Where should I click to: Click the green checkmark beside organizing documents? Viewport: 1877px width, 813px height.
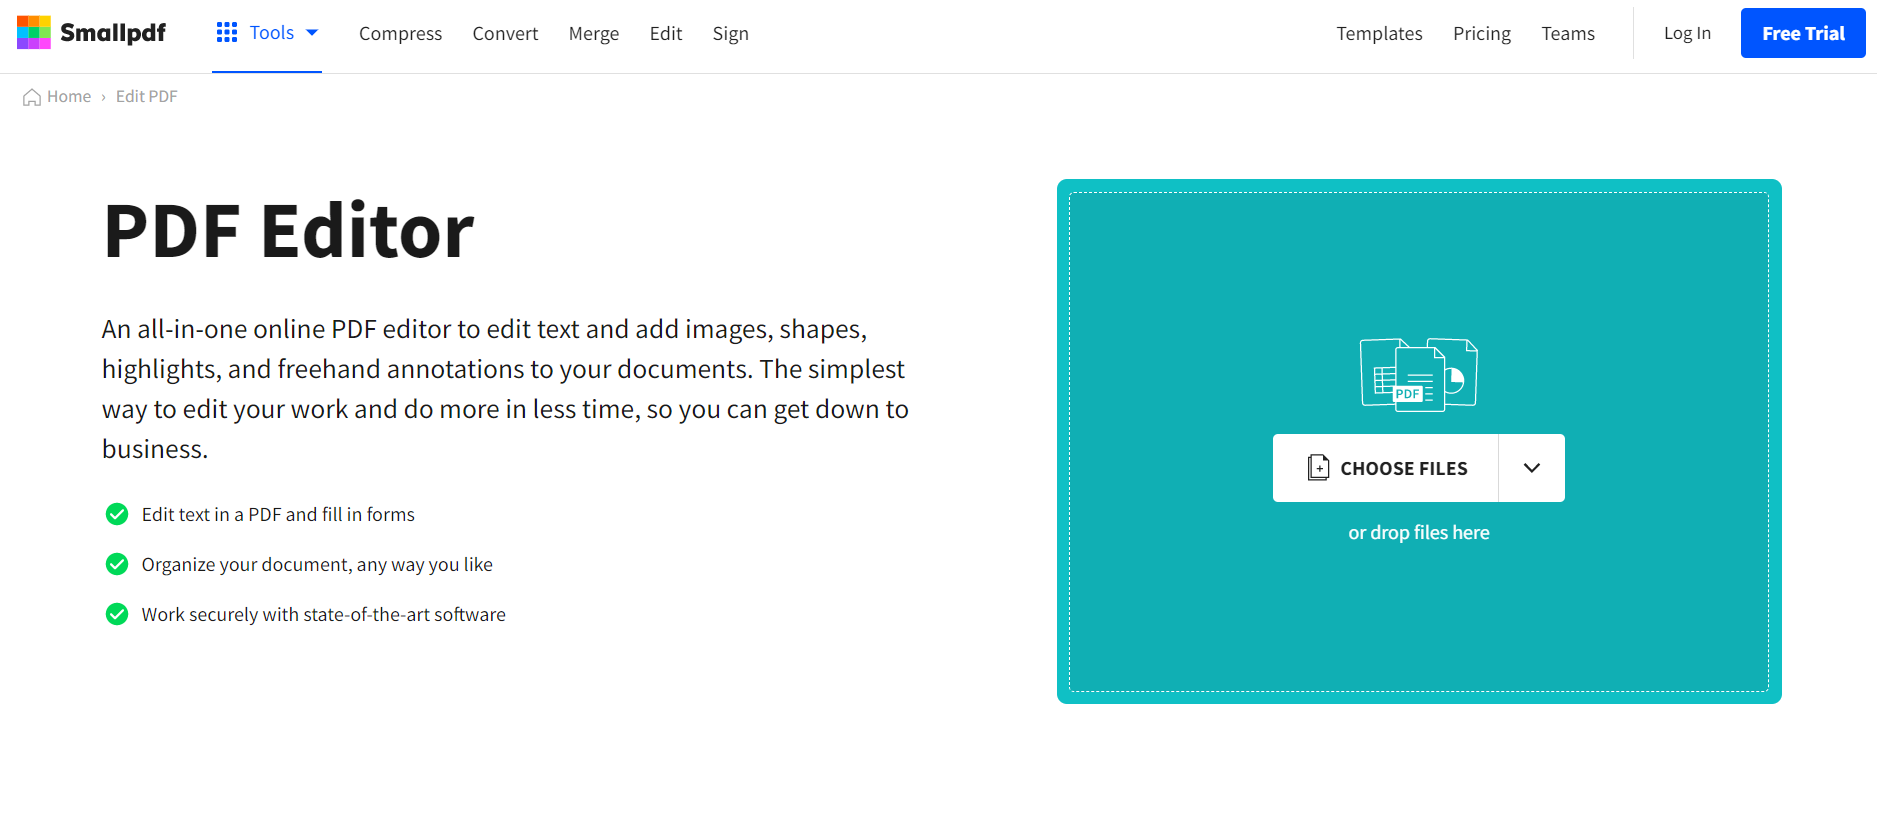click(117, 564)
